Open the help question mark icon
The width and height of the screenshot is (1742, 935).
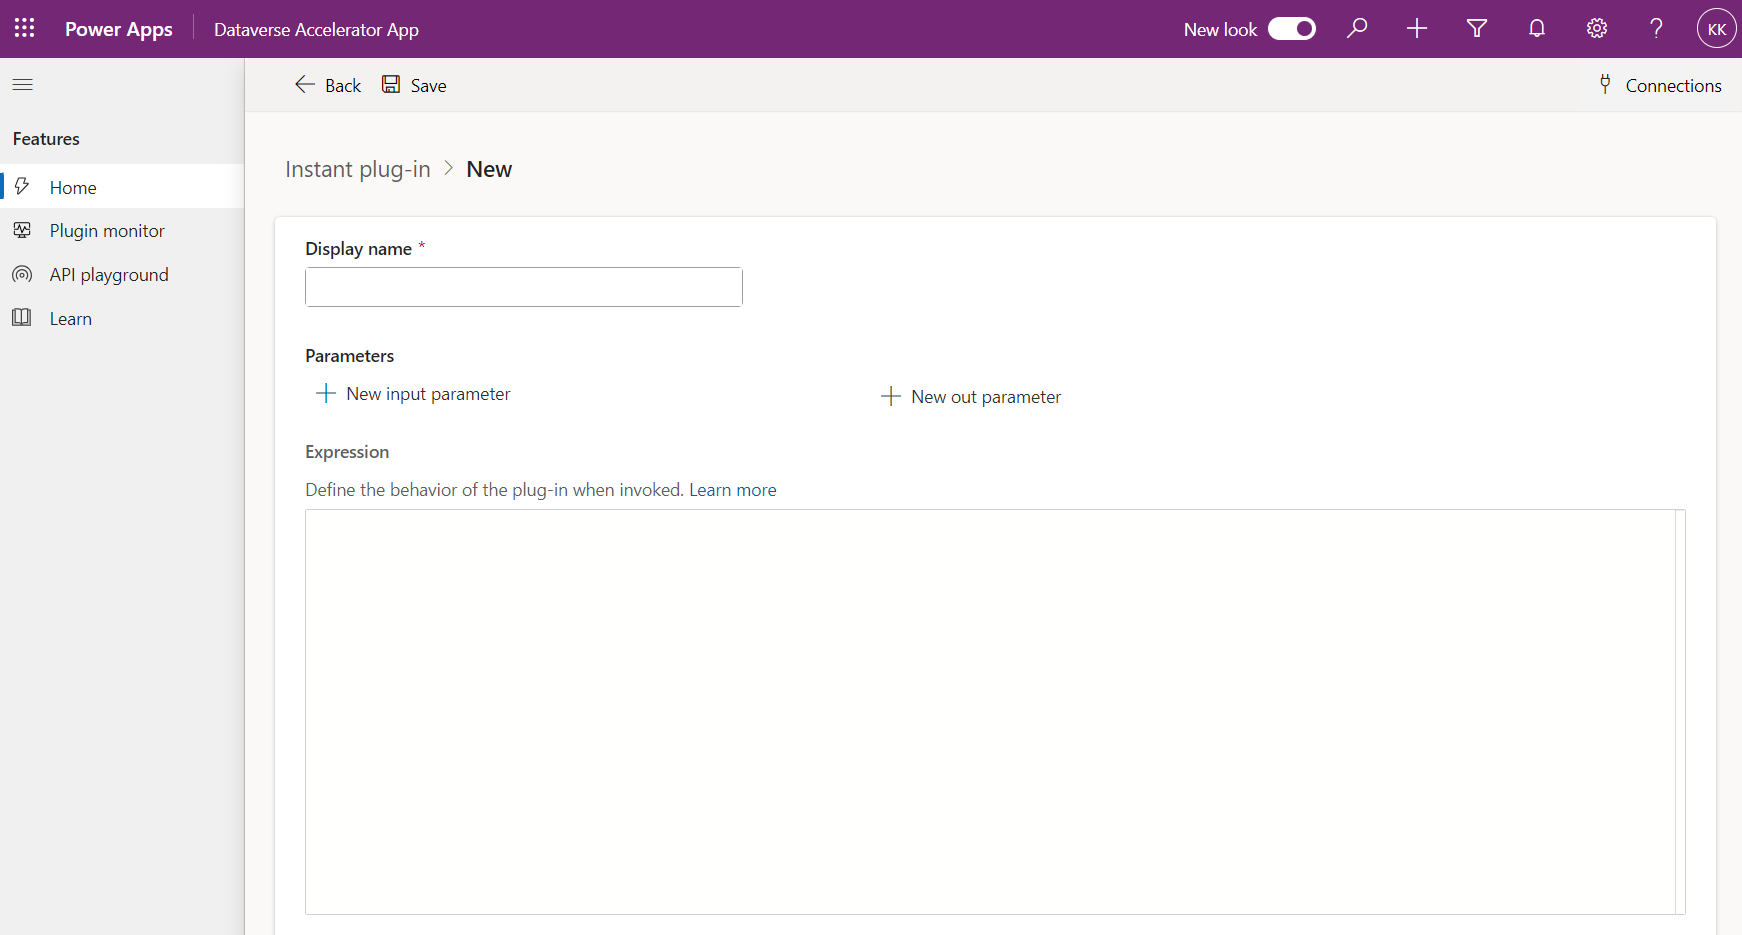[x=1657, y=29]
